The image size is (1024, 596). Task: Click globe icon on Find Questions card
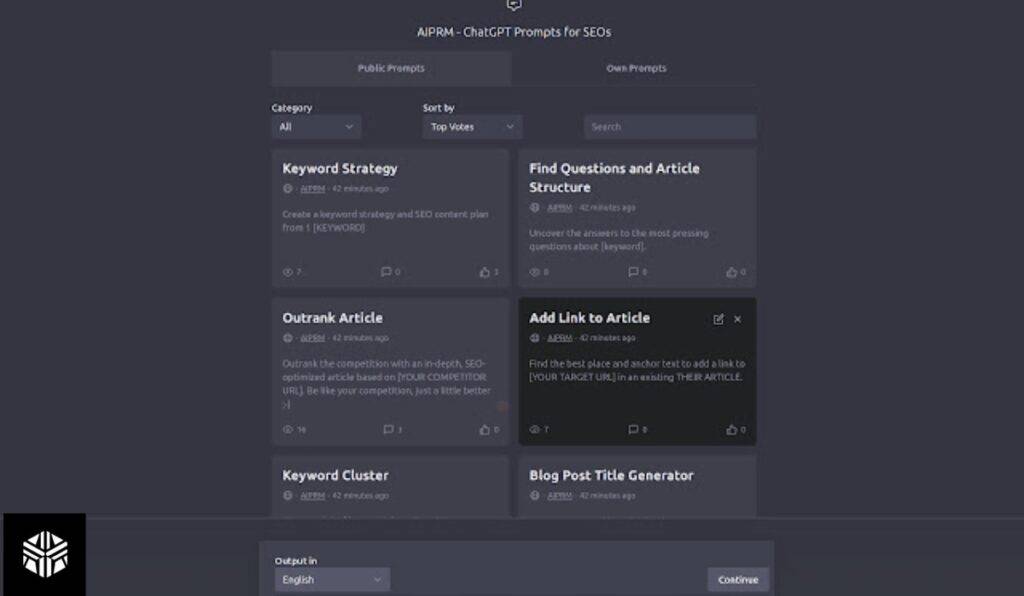pos(534,208)
